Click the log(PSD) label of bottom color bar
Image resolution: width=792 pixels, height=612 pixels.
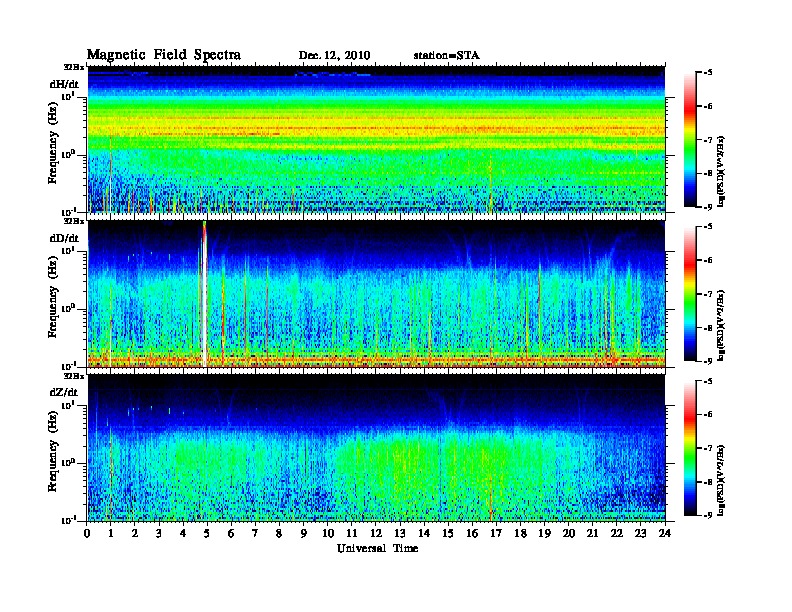(x=722, y=480)
